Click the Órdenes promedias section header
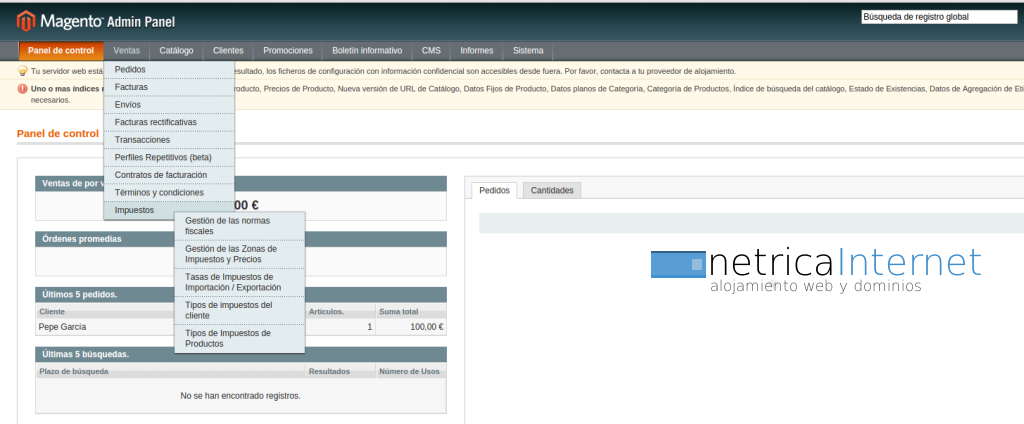 [x=241, y=239]
